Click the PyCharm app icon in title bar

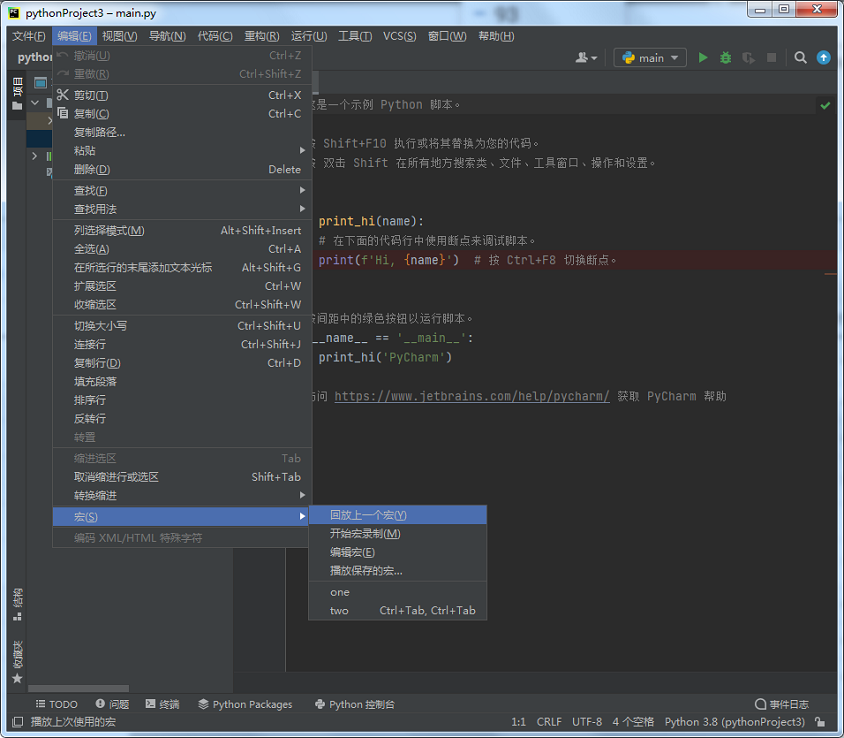(x=15, y=13)
